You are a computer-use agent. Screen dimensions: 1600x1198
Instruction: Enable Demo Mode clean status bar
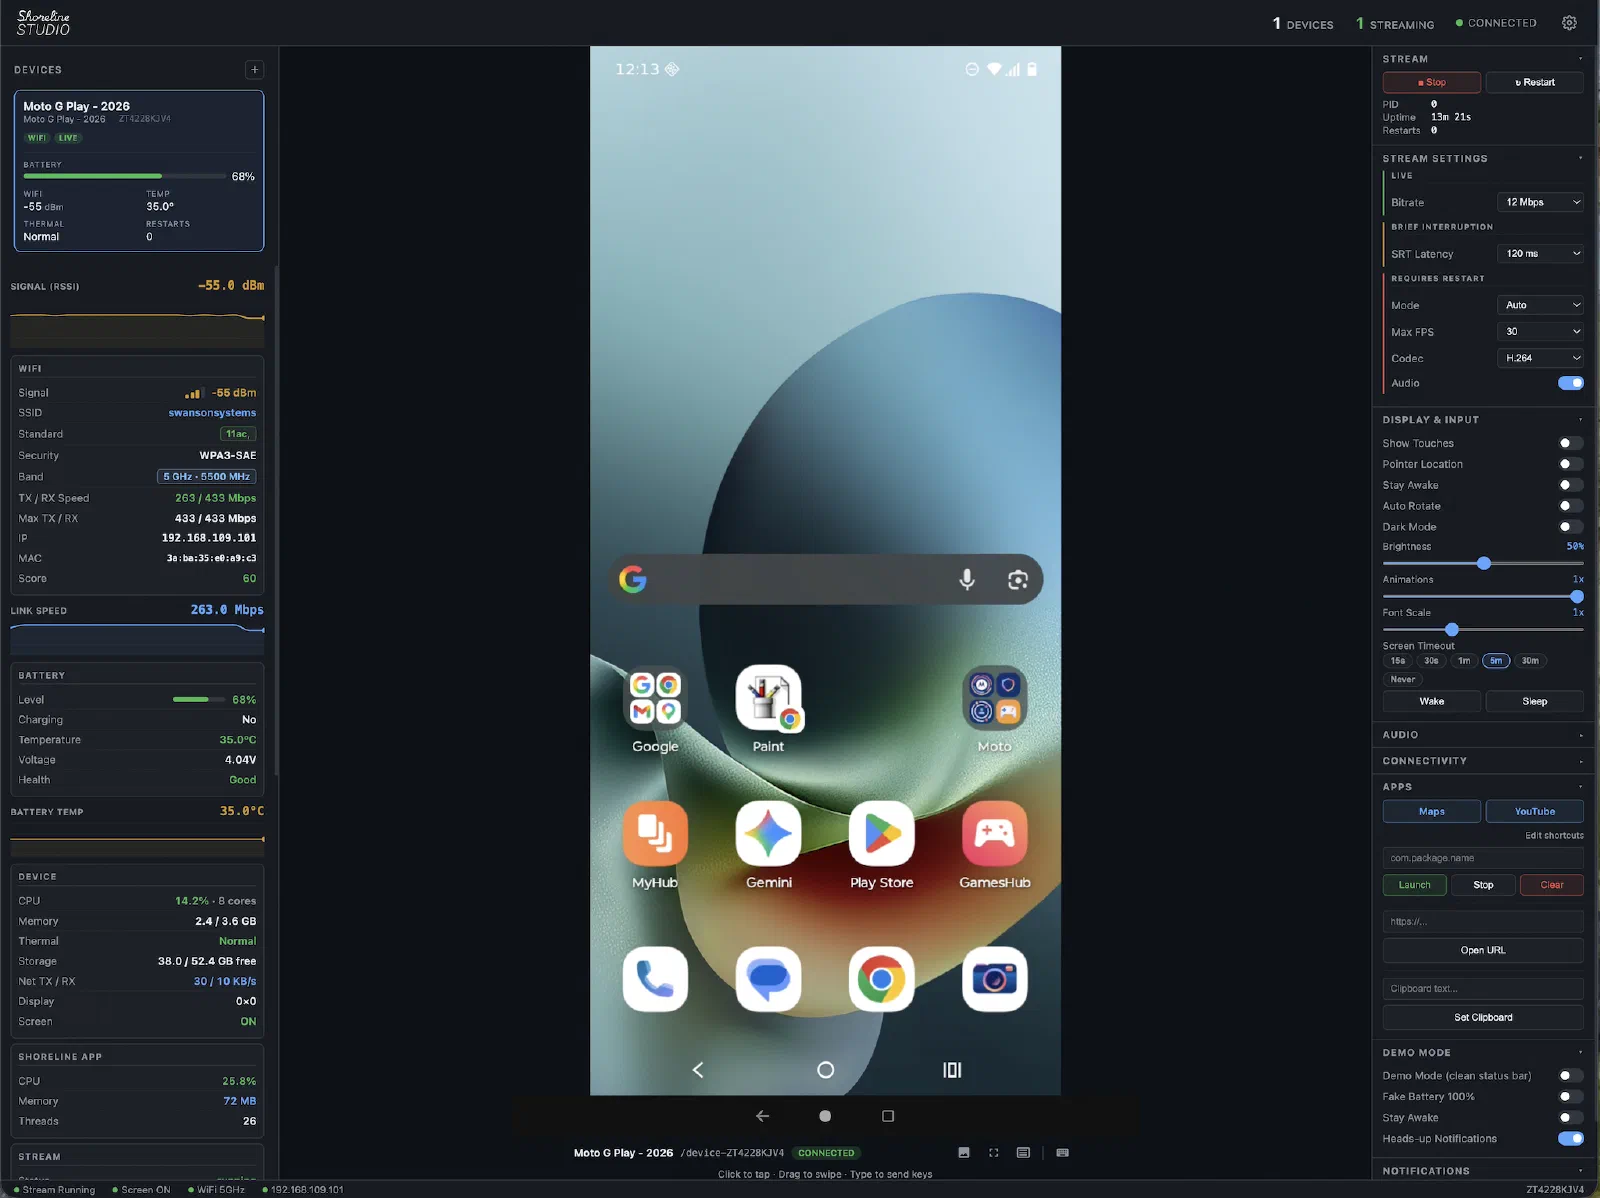point(1570,1076)
